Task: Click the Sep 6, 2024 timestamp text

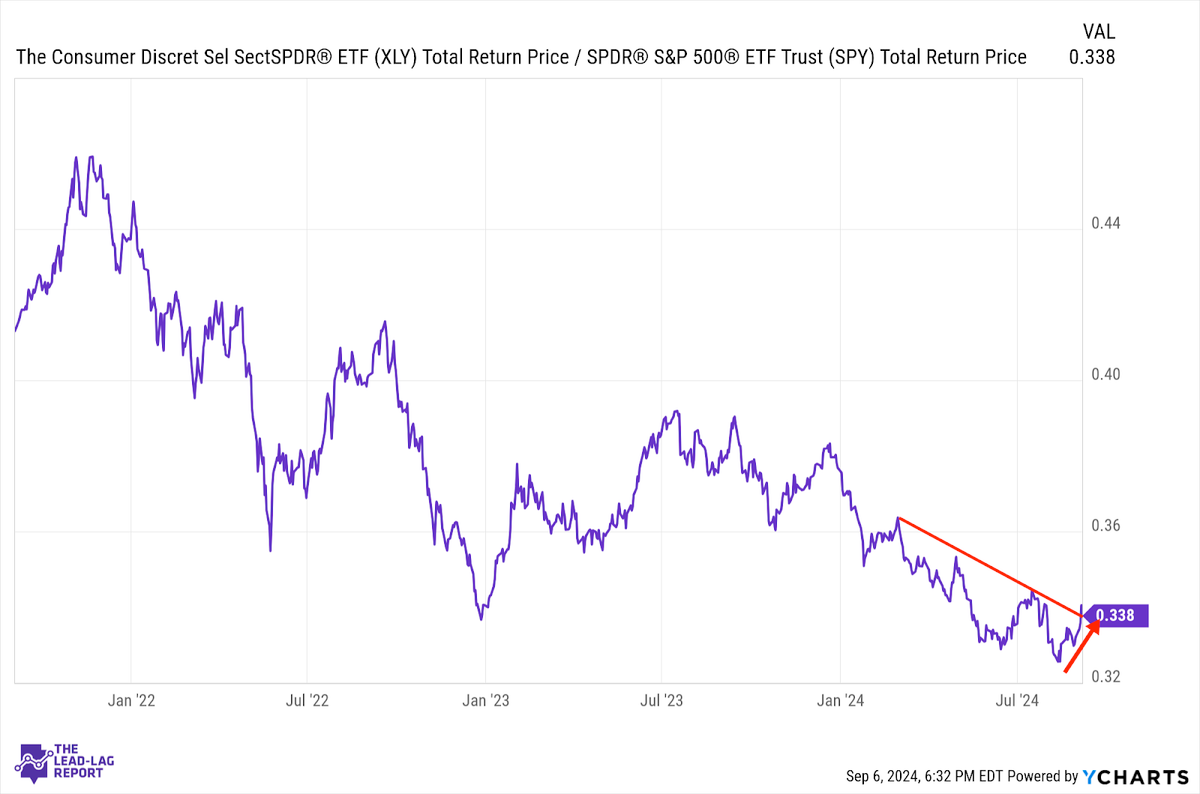Action: (923, 776)
